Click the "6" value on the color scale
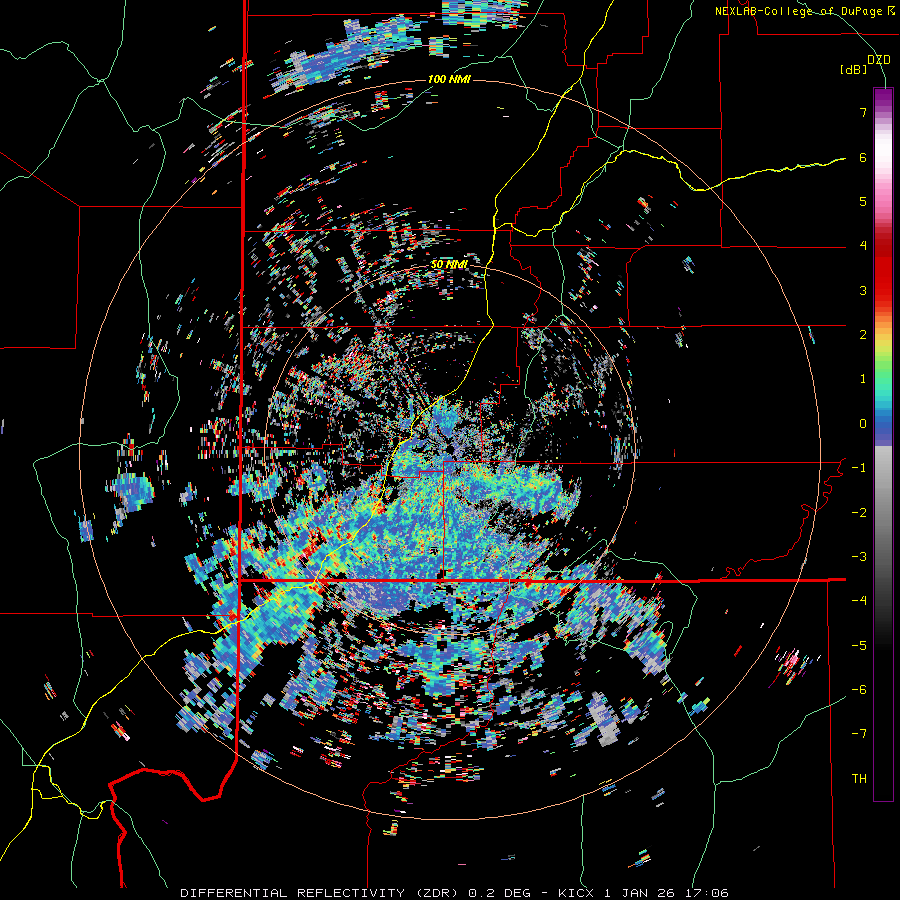Image resolution: width=900 pixels, height=900 pixels. tap(863, 157)
